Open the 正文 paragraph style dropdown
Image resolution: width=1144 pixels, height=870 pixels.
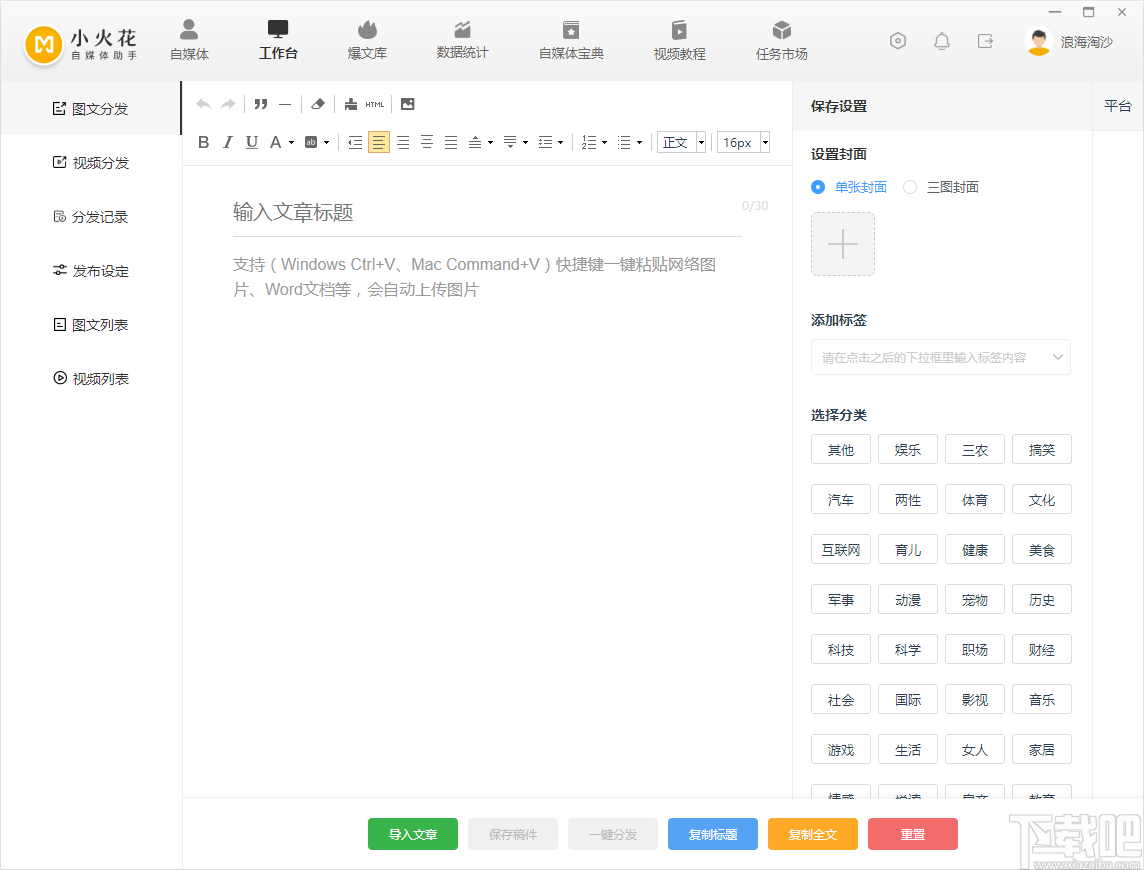coord(681,142)
